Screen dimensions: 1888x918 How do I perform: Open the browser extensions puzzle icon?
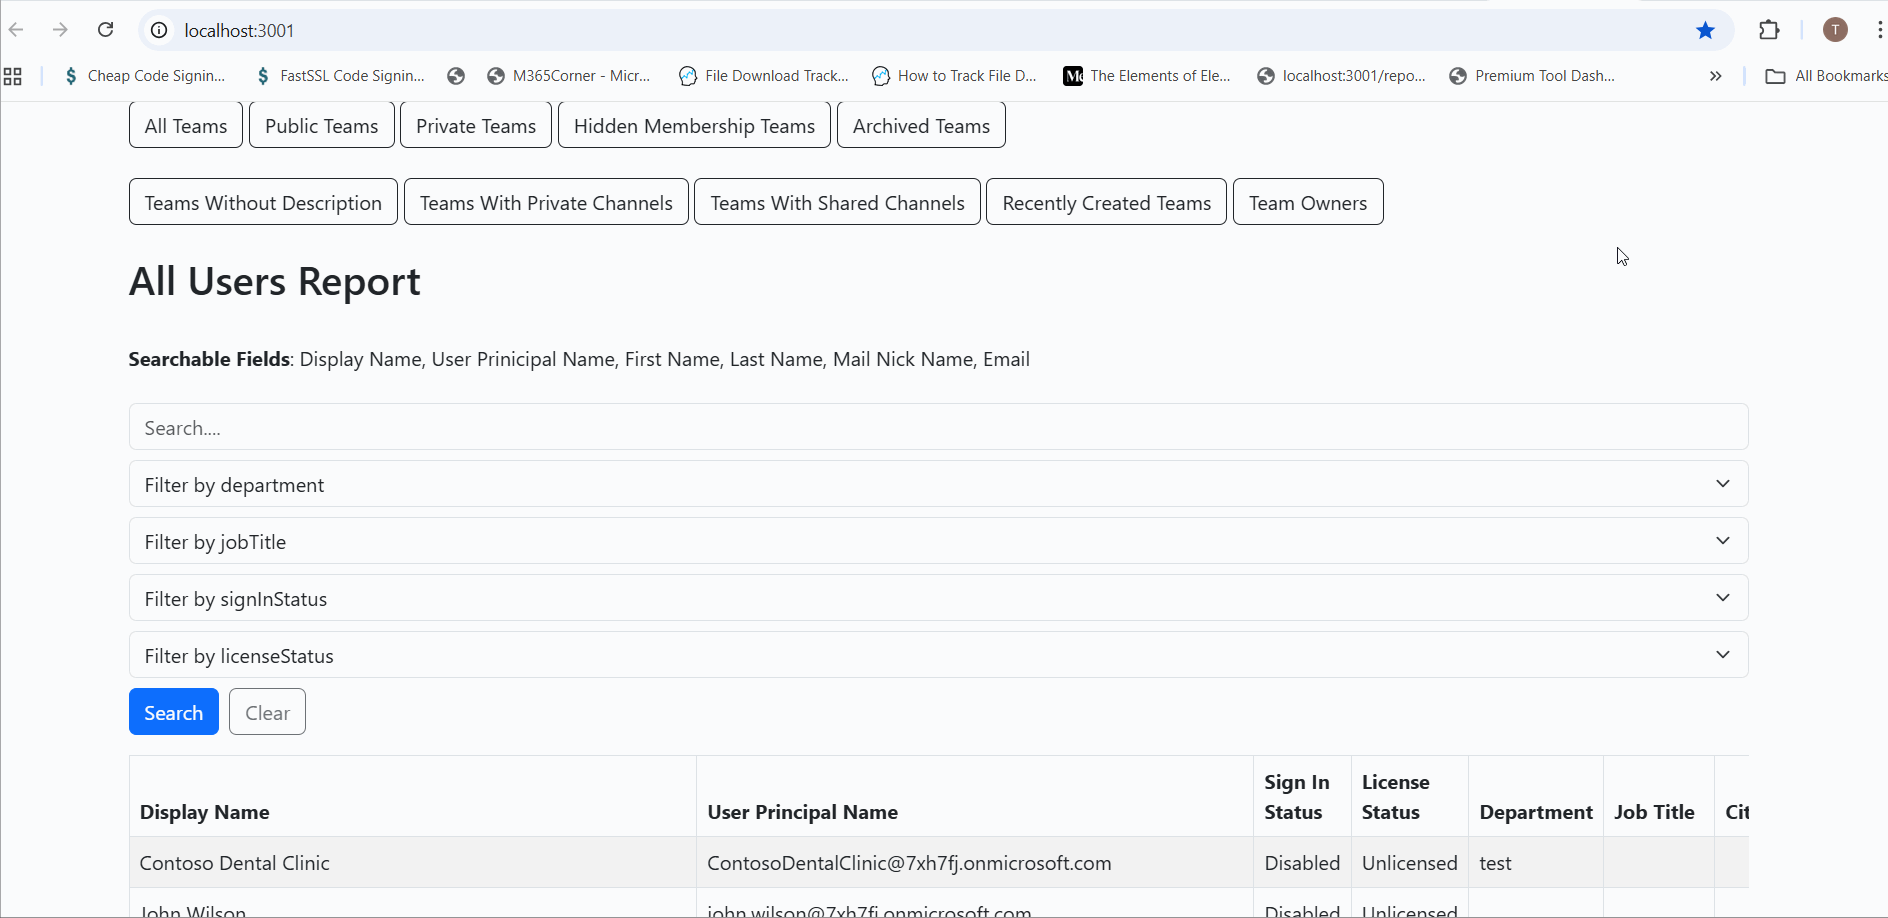coord(1769,30)
